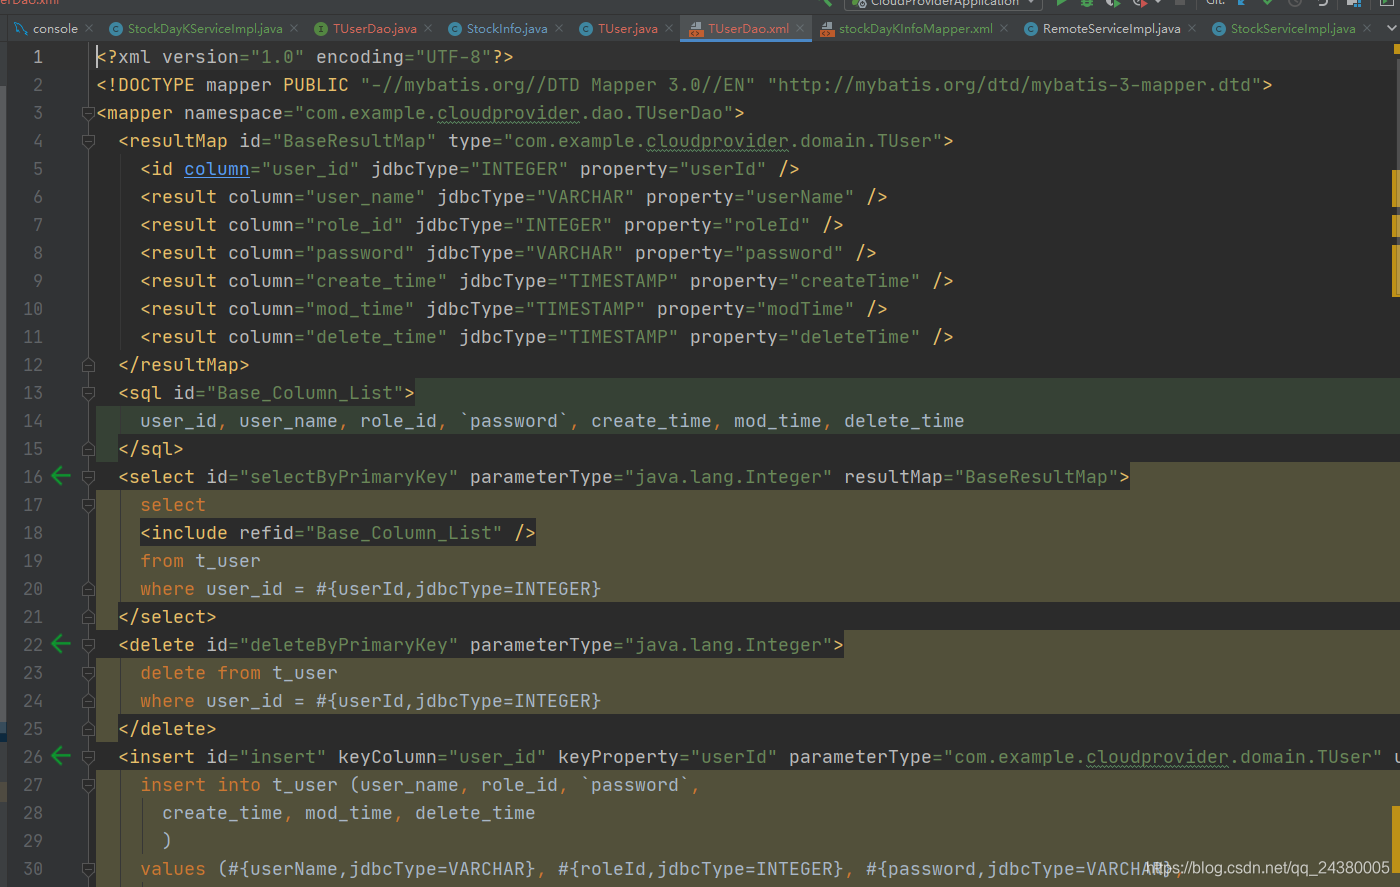Collapse the resultMap block at line 4
Viewport: 1400px width, 887px height.
88,141
